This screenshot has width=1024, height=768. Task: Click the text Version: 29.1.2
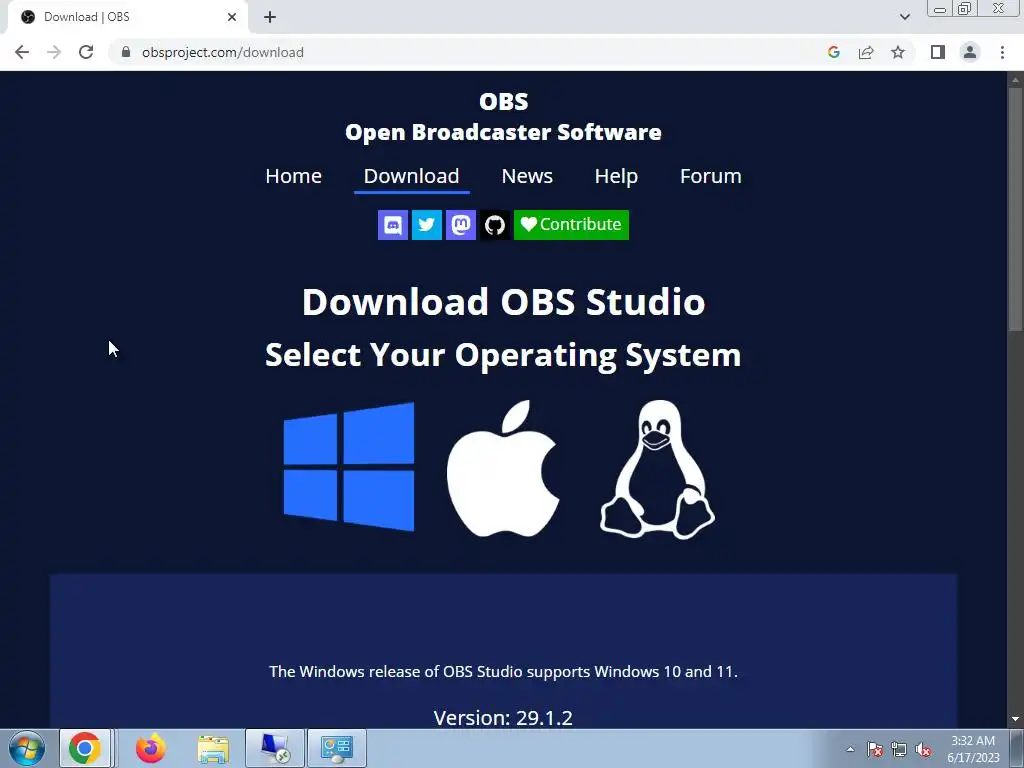point(504,718)
